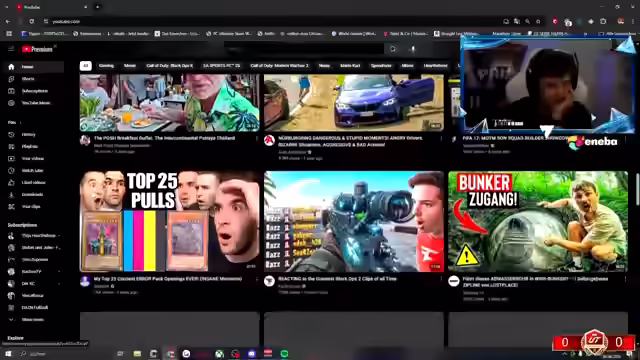Open the Bunker lostplace video title

pyautogui.click(x=536, y=282)
